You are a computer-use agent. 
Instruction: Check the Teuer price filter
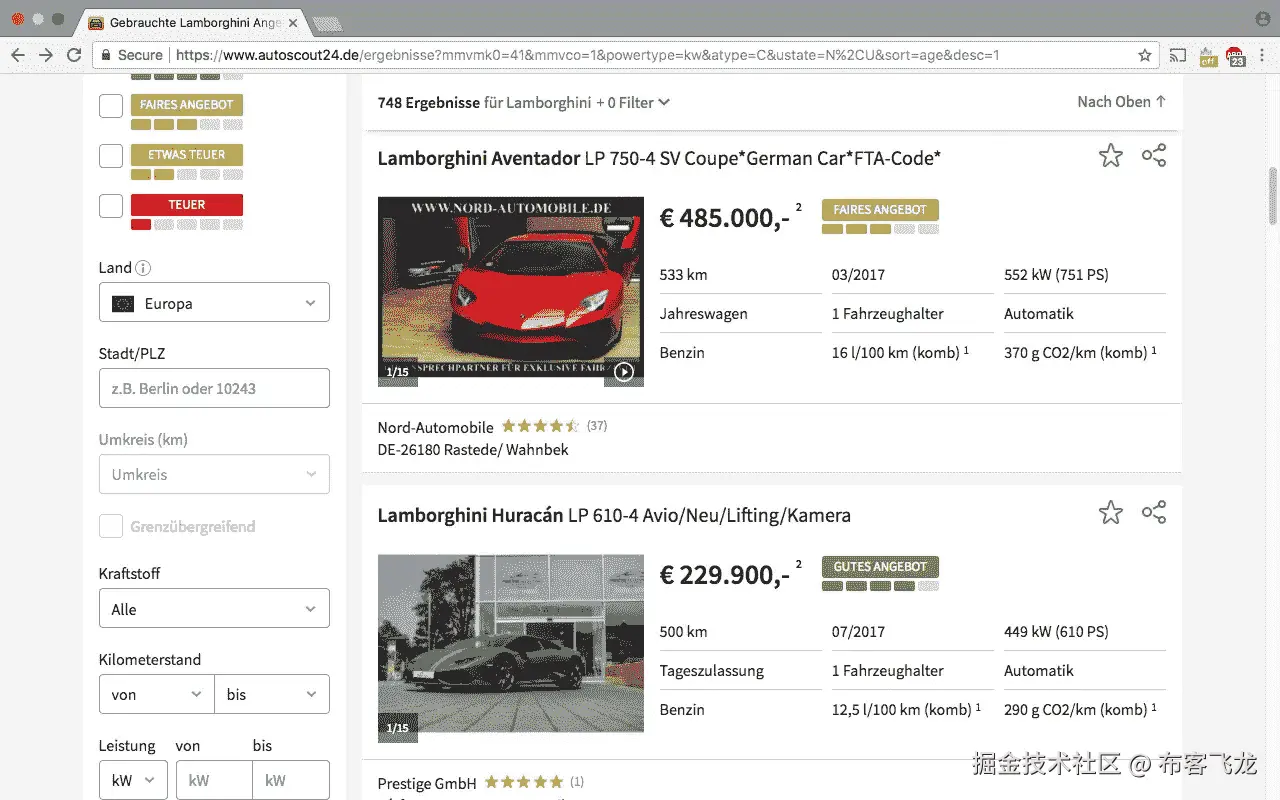(x=111, y=206)
